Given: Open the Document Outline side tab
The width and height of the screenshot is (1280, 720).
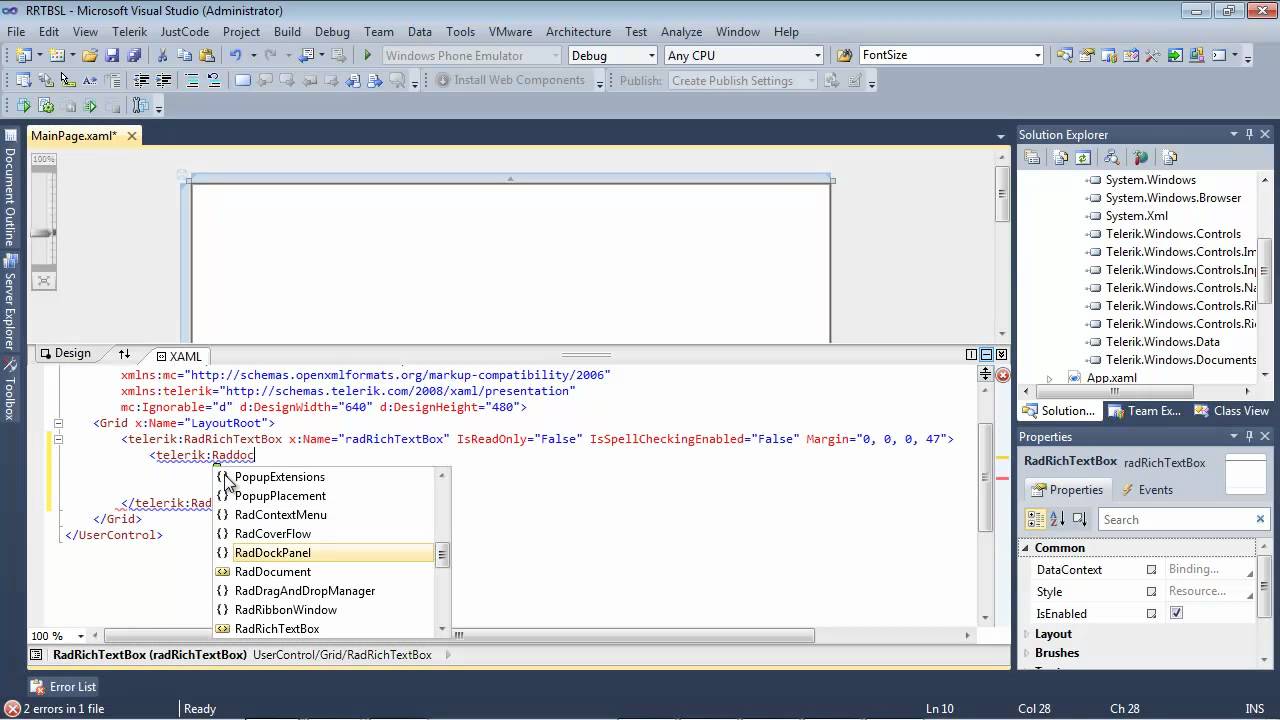Looking at the screenshot, I should [9, 186].
